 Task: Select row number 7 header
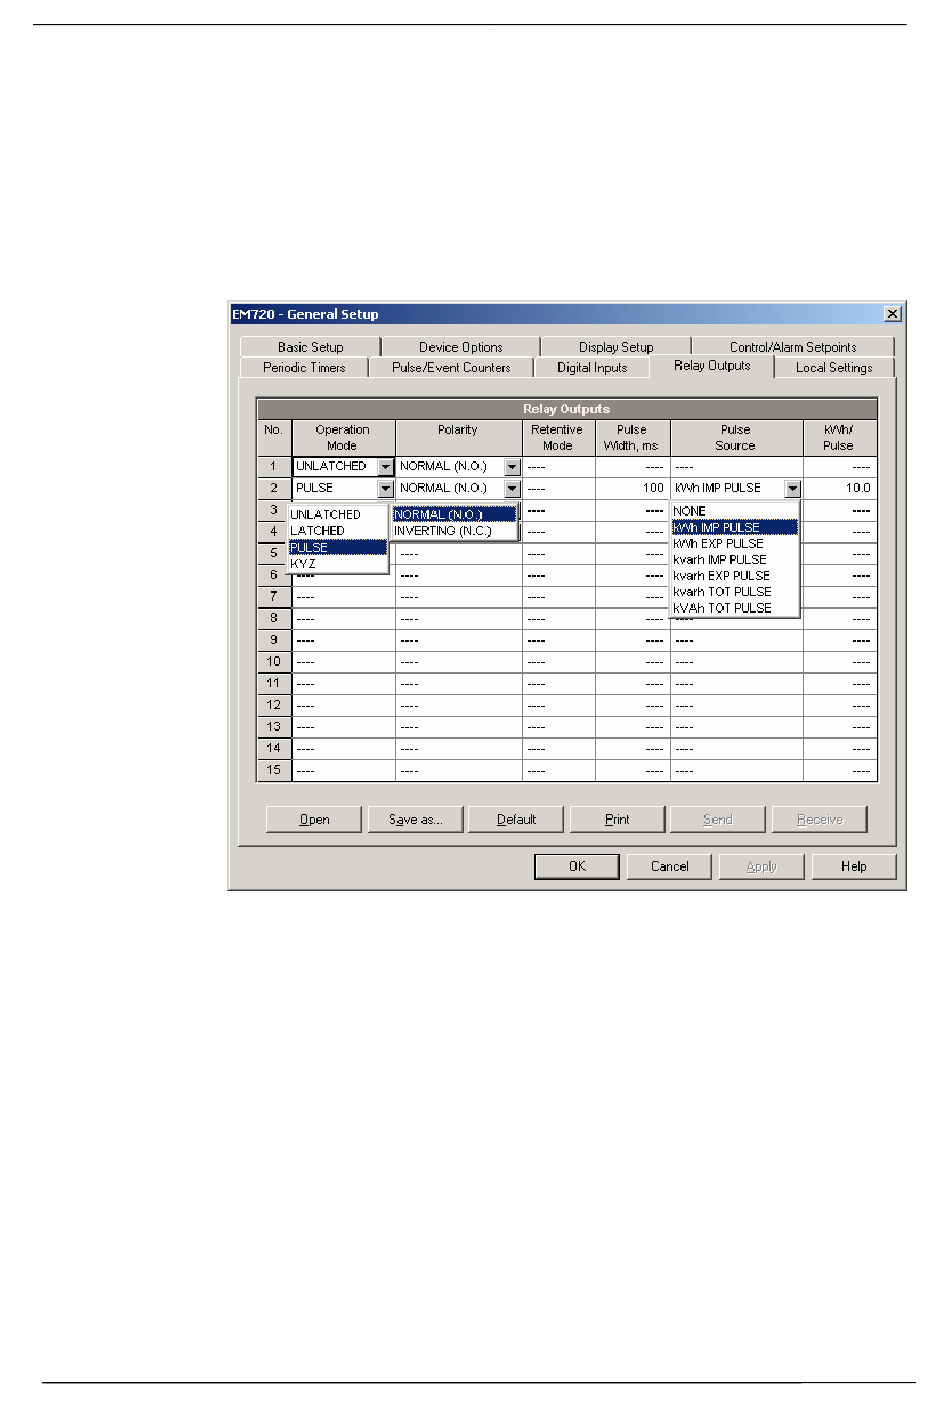[x=274, y=596]
